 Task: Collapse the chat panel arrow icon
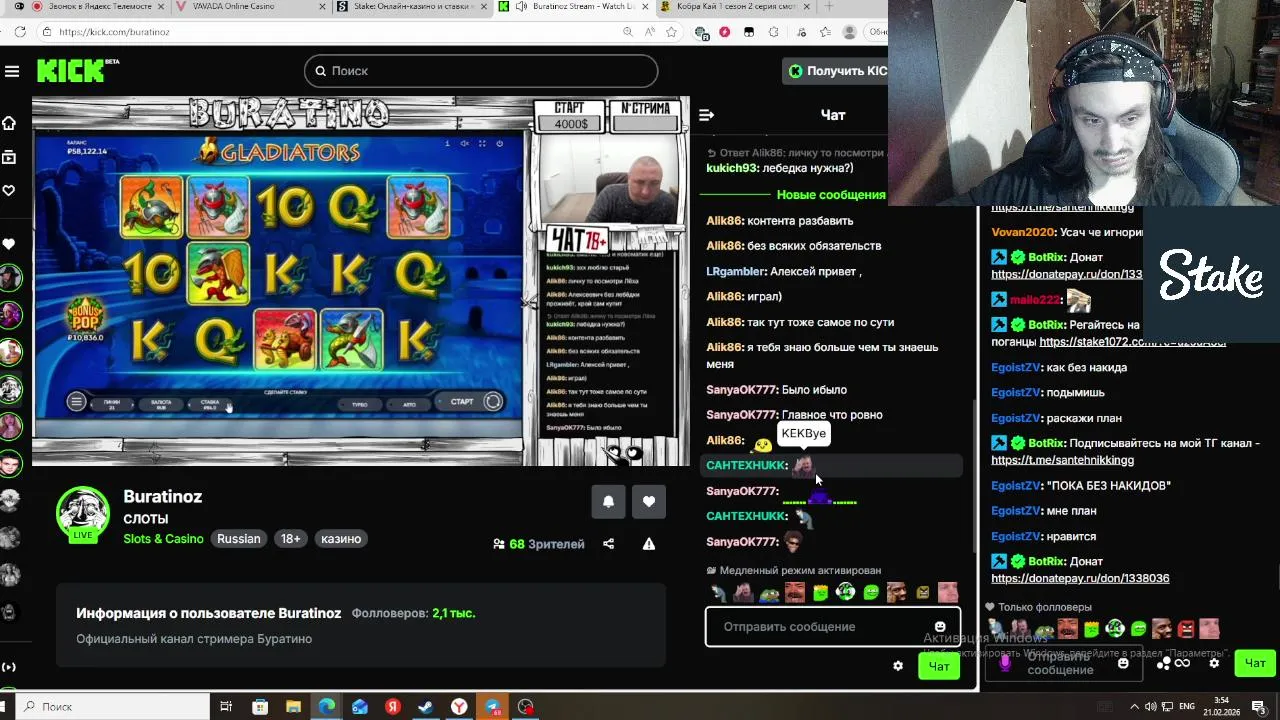pos(706,115)
